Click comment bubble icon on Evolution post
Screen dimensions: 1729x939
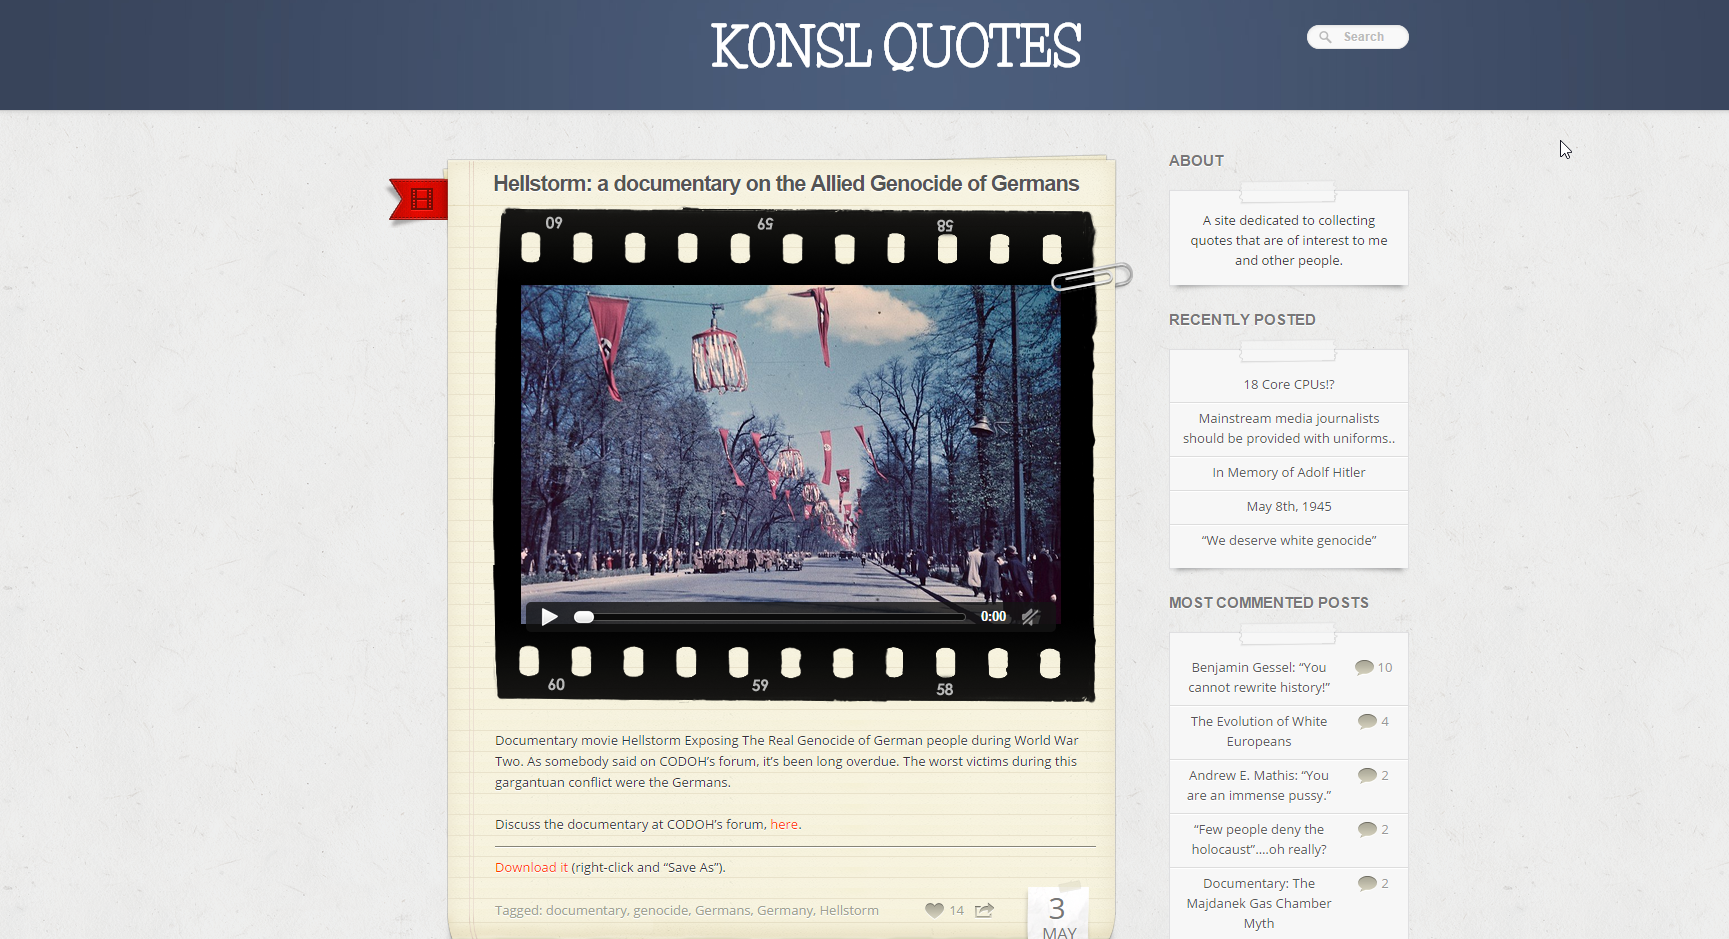click(1367, 721)
